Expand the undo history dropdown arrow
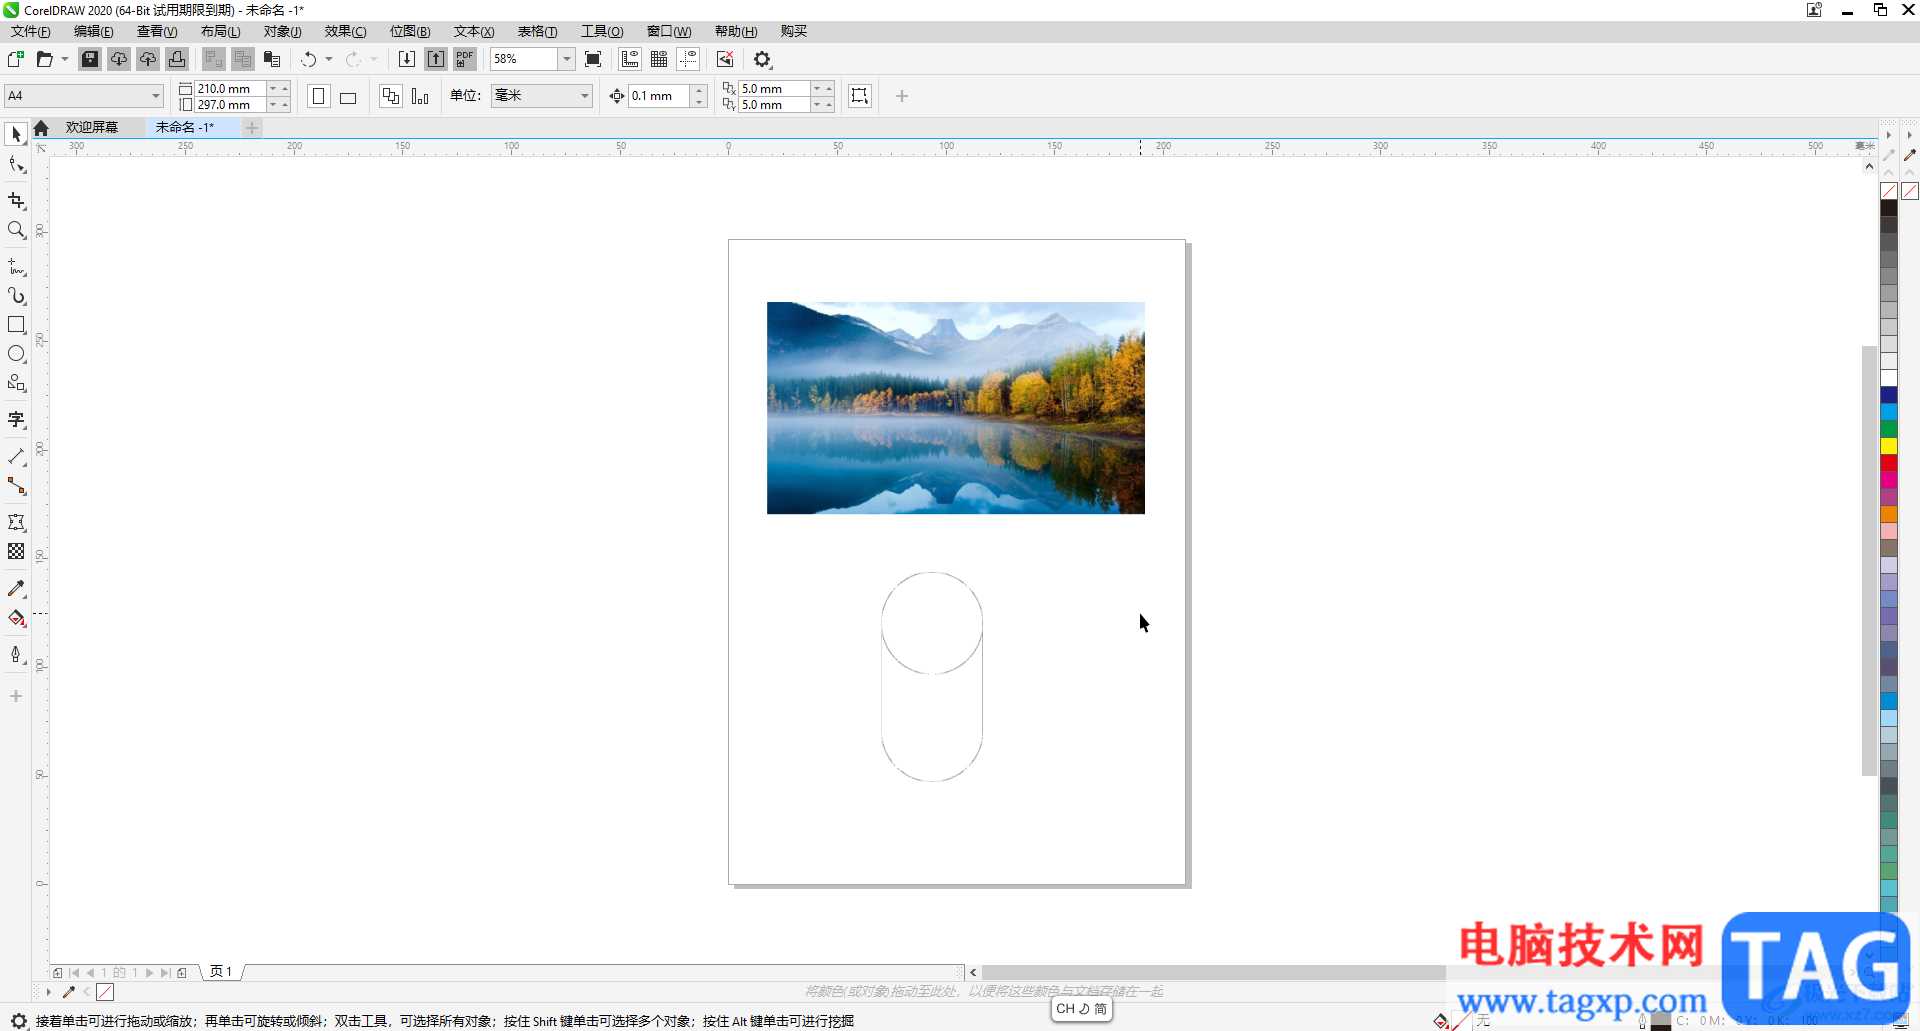The image size is (1920, 1031). click(329, 59)
